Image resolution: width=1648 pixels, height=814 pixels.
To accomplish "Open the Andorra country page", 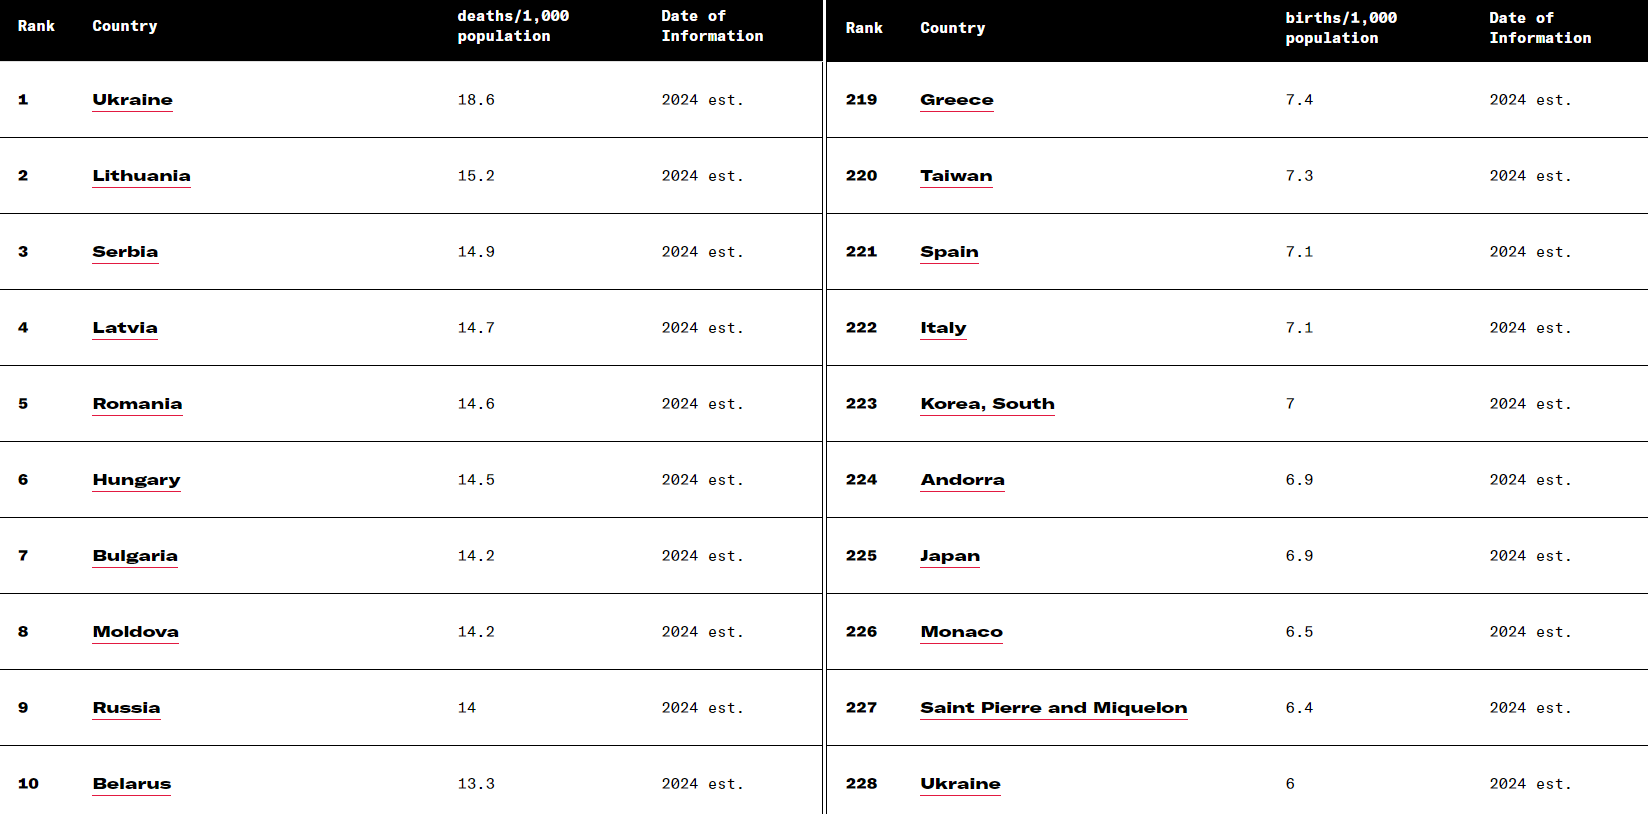I will (x=962, y=480).
